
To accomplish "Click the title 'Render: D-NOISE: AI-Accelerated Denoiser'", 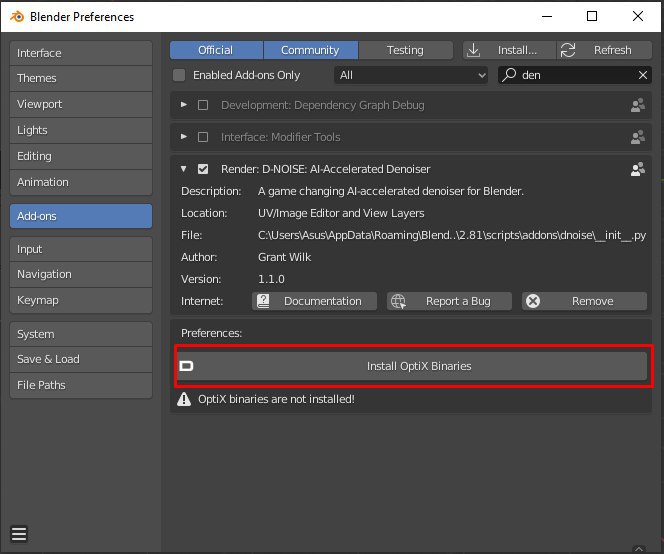I will [x=325, y=169].
